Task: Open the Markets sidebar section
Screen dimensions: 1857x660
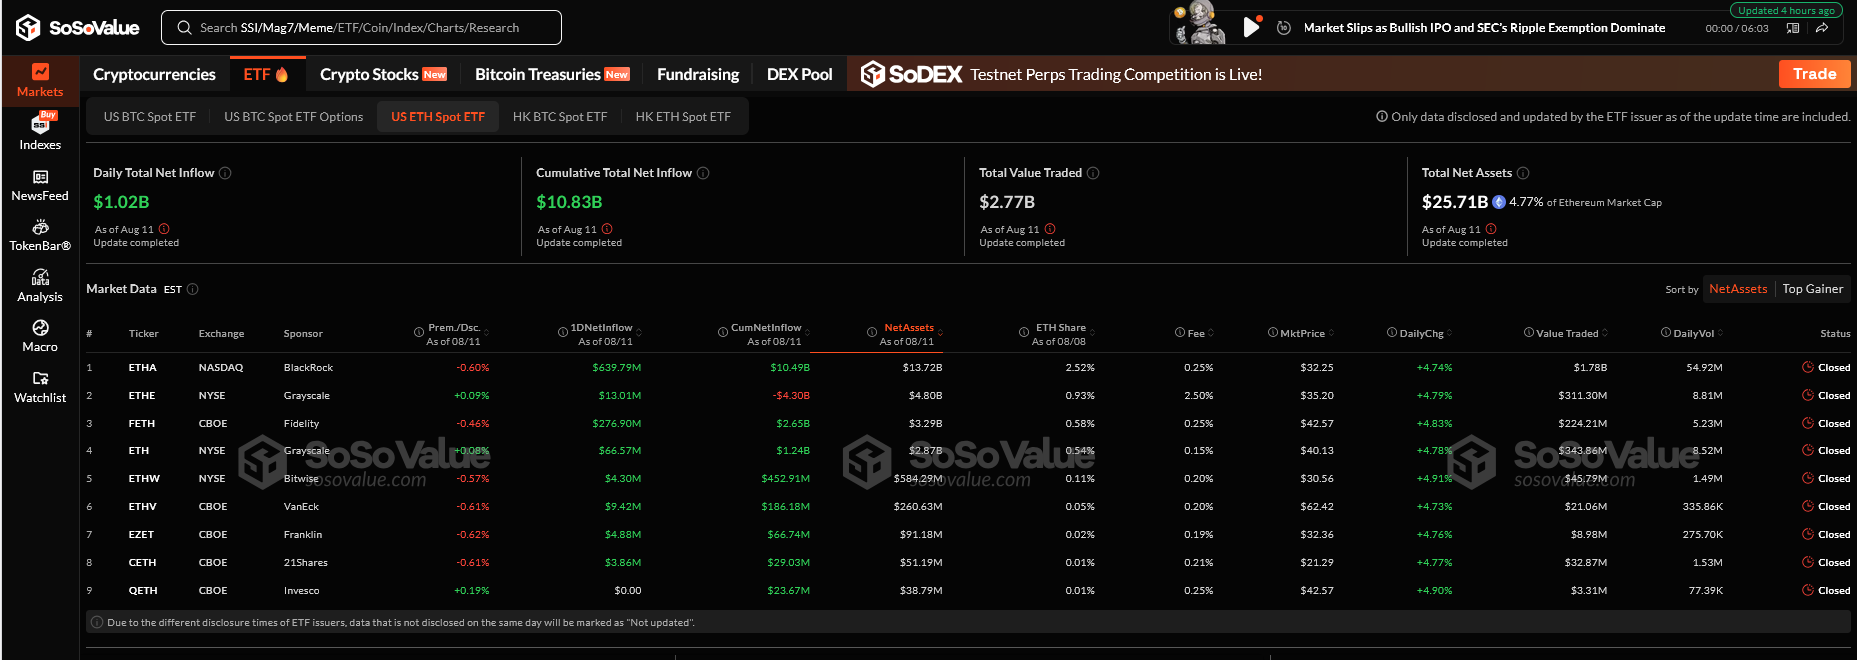Action: tap(40, 80)
